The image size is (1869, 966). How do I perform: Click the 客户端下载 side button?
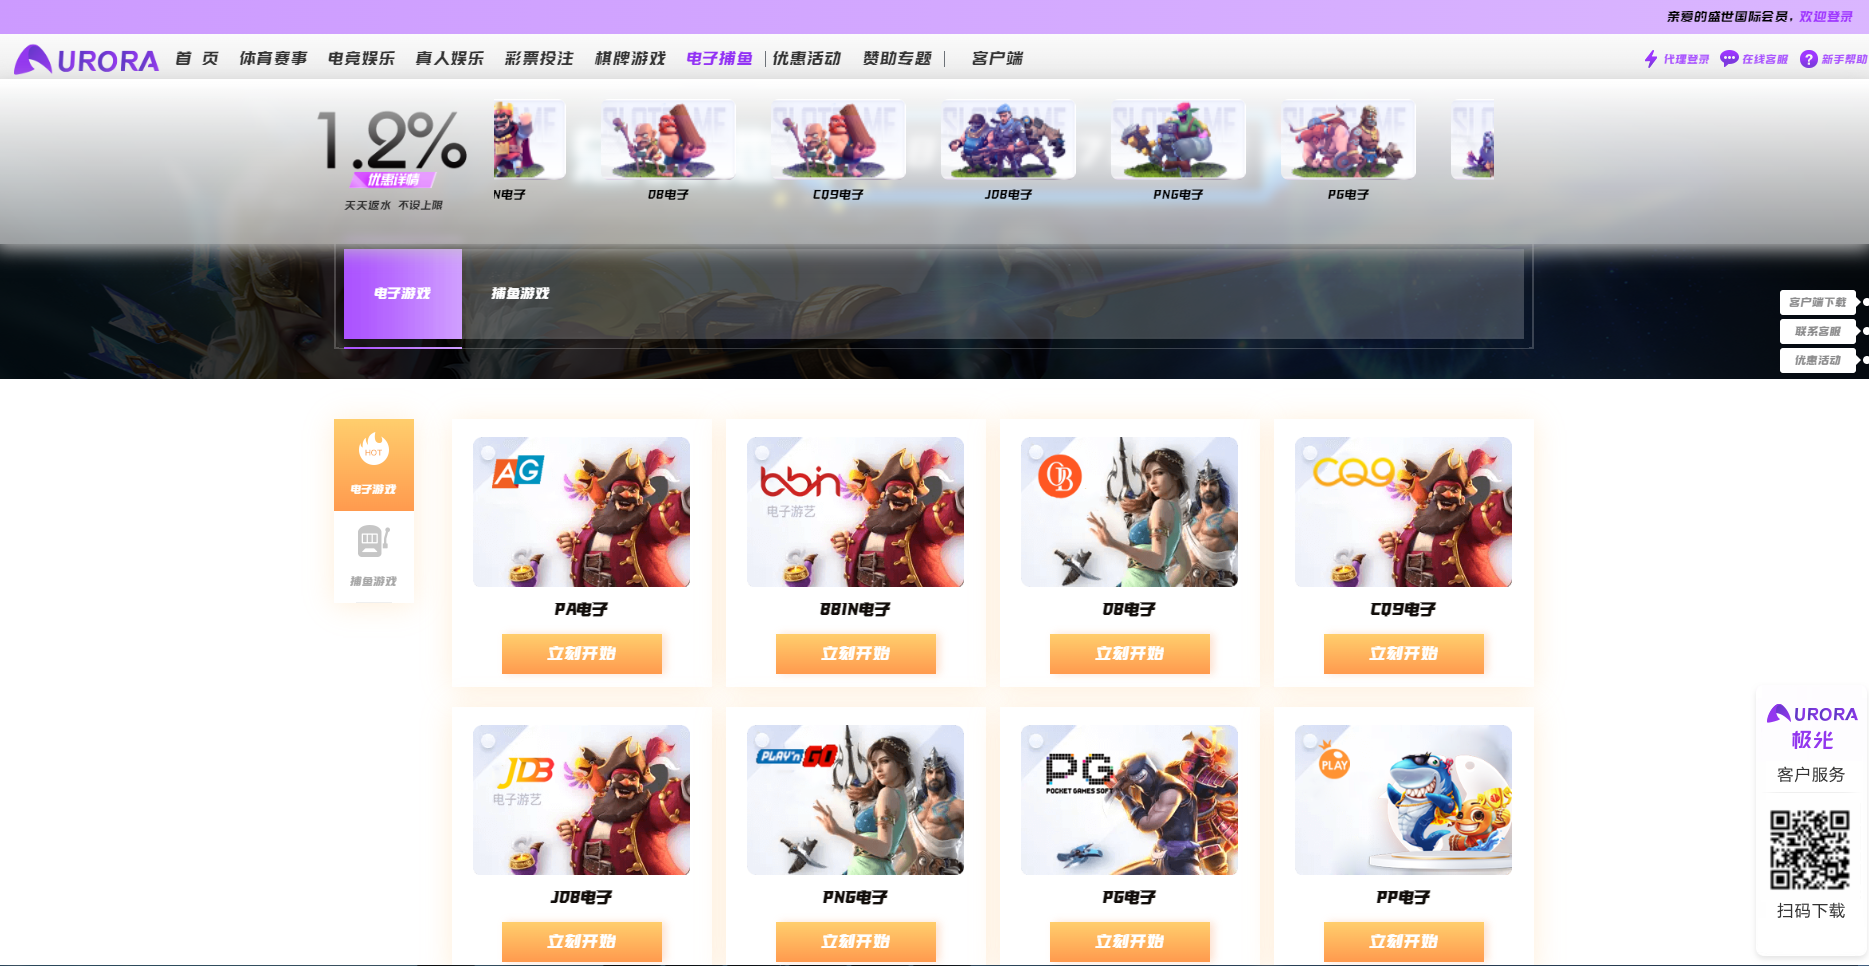click(1818, 302)
